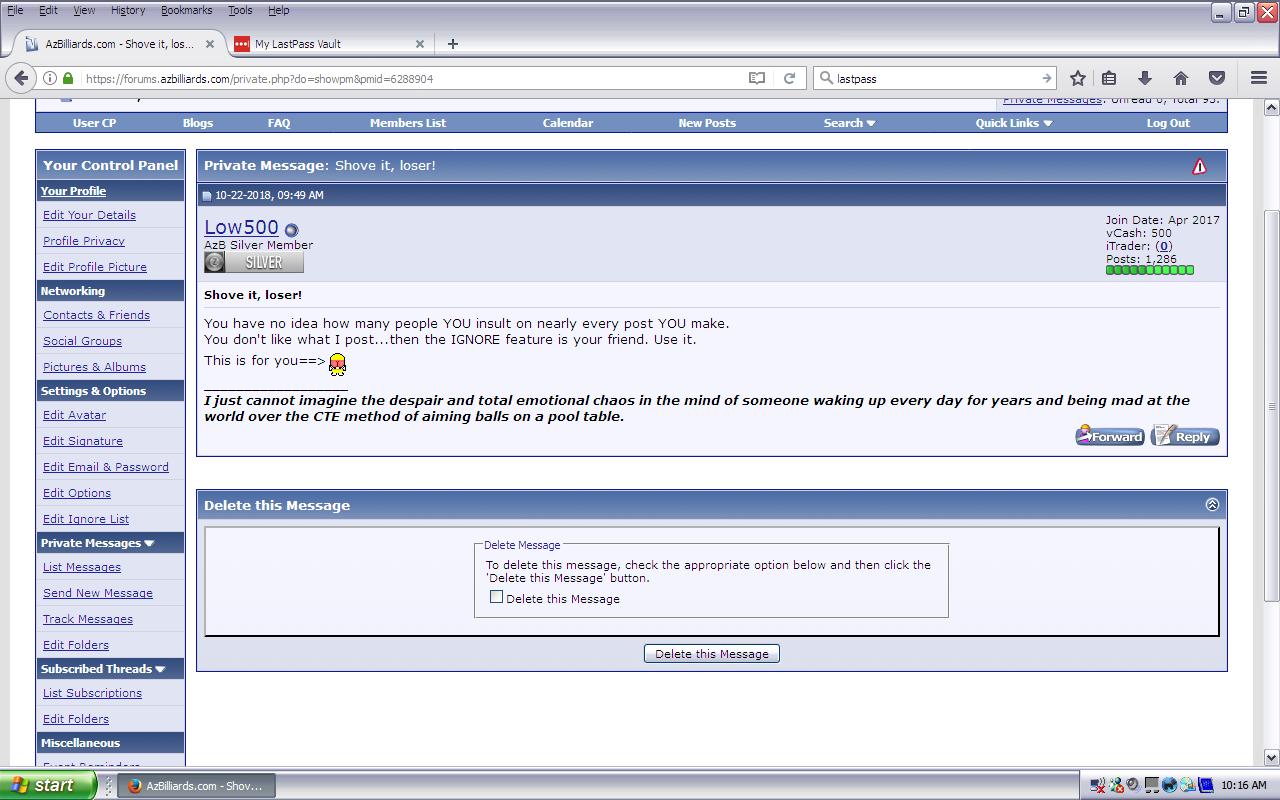The width and height of the screenshot is (1280, 800).
Task: Toggle reader view icon in address bar
Action: pyautogui.click(x=757, y=78)
